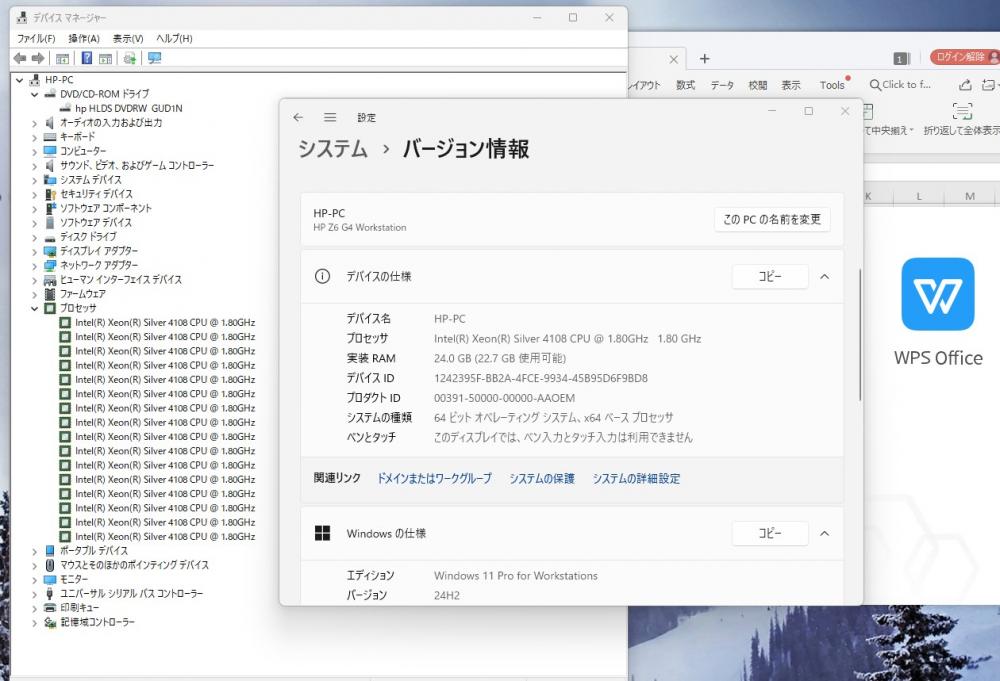Image resolution: width=1000 pixels, height=681 pixels.
Task: Select the デバイス ID value text
Action: point(541,378)
